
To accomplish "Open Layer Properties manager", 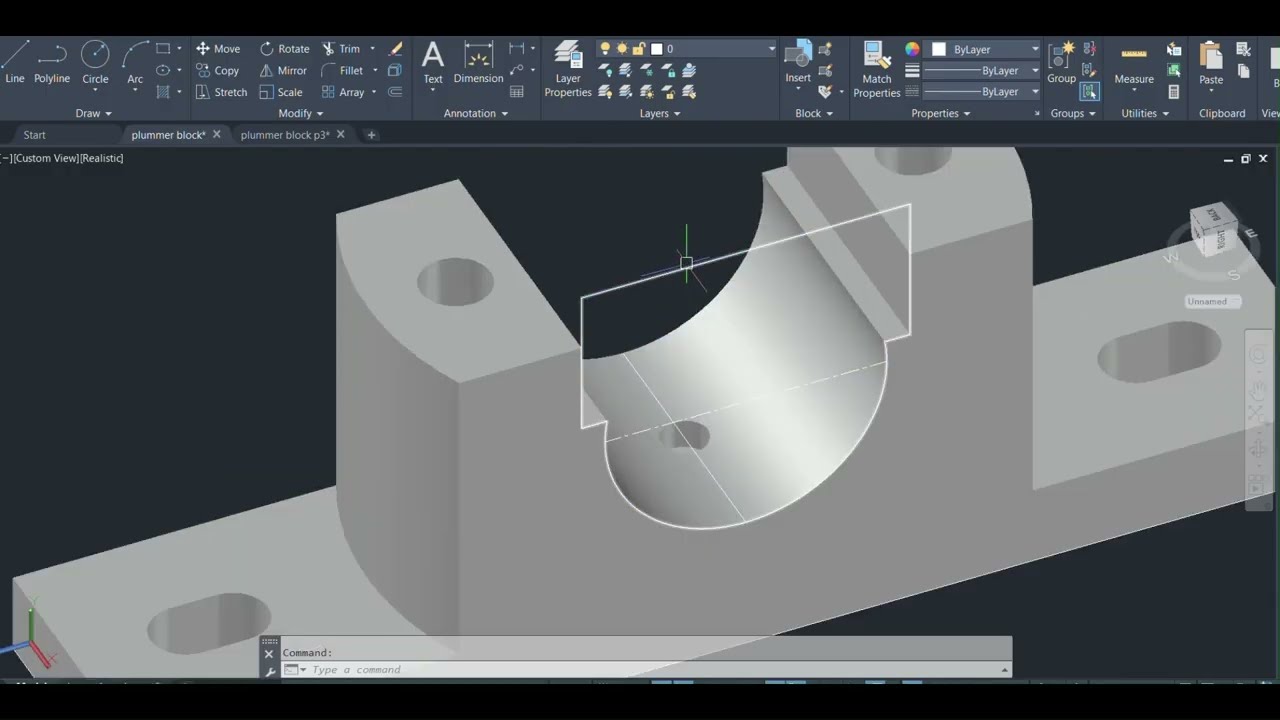I will (x=568, y=69).
